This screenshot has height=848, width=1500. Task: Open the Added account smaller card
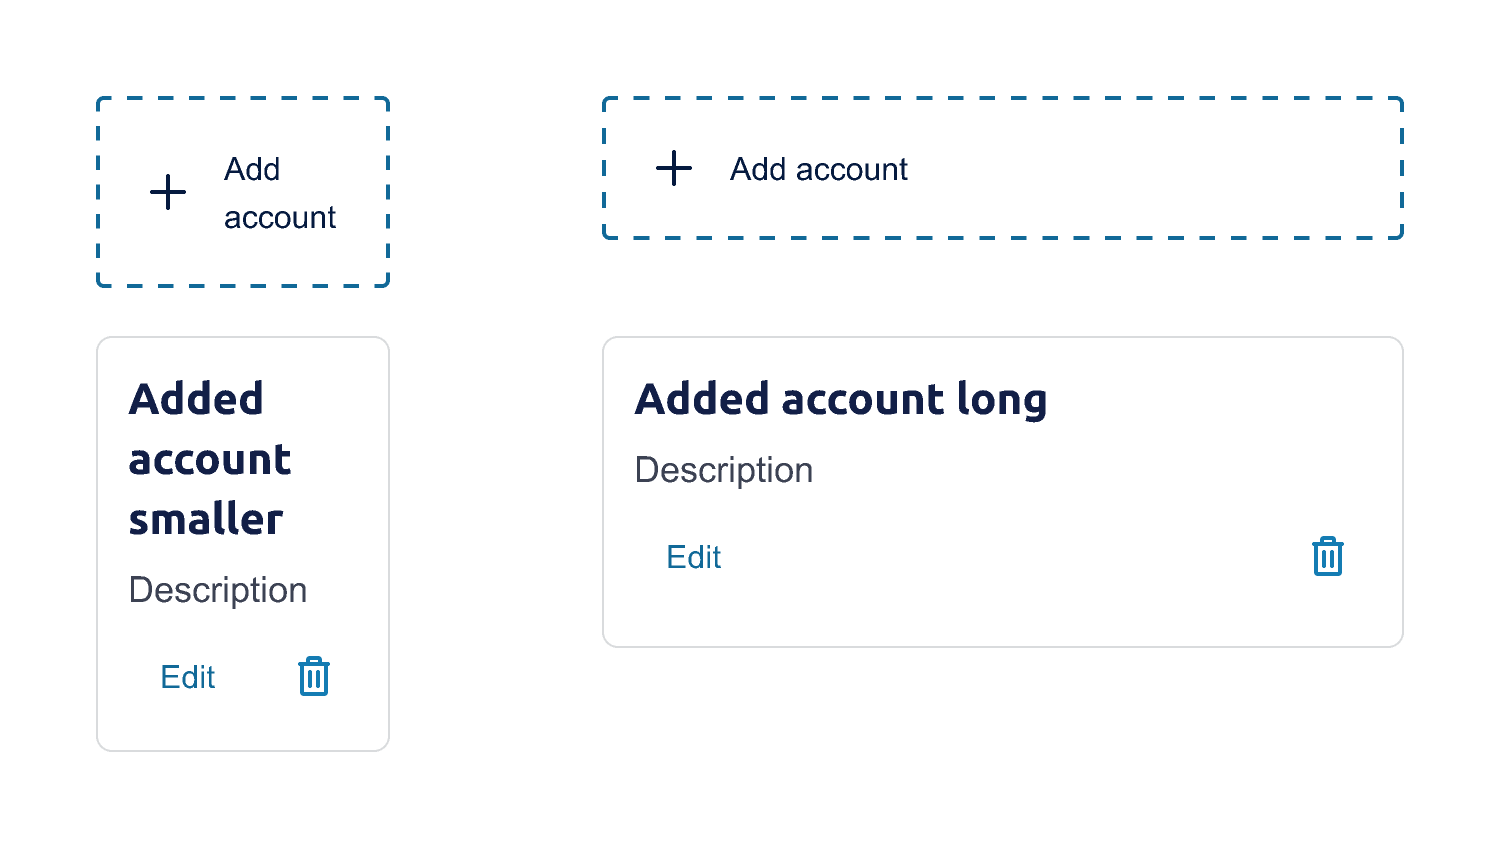(242, 543)
